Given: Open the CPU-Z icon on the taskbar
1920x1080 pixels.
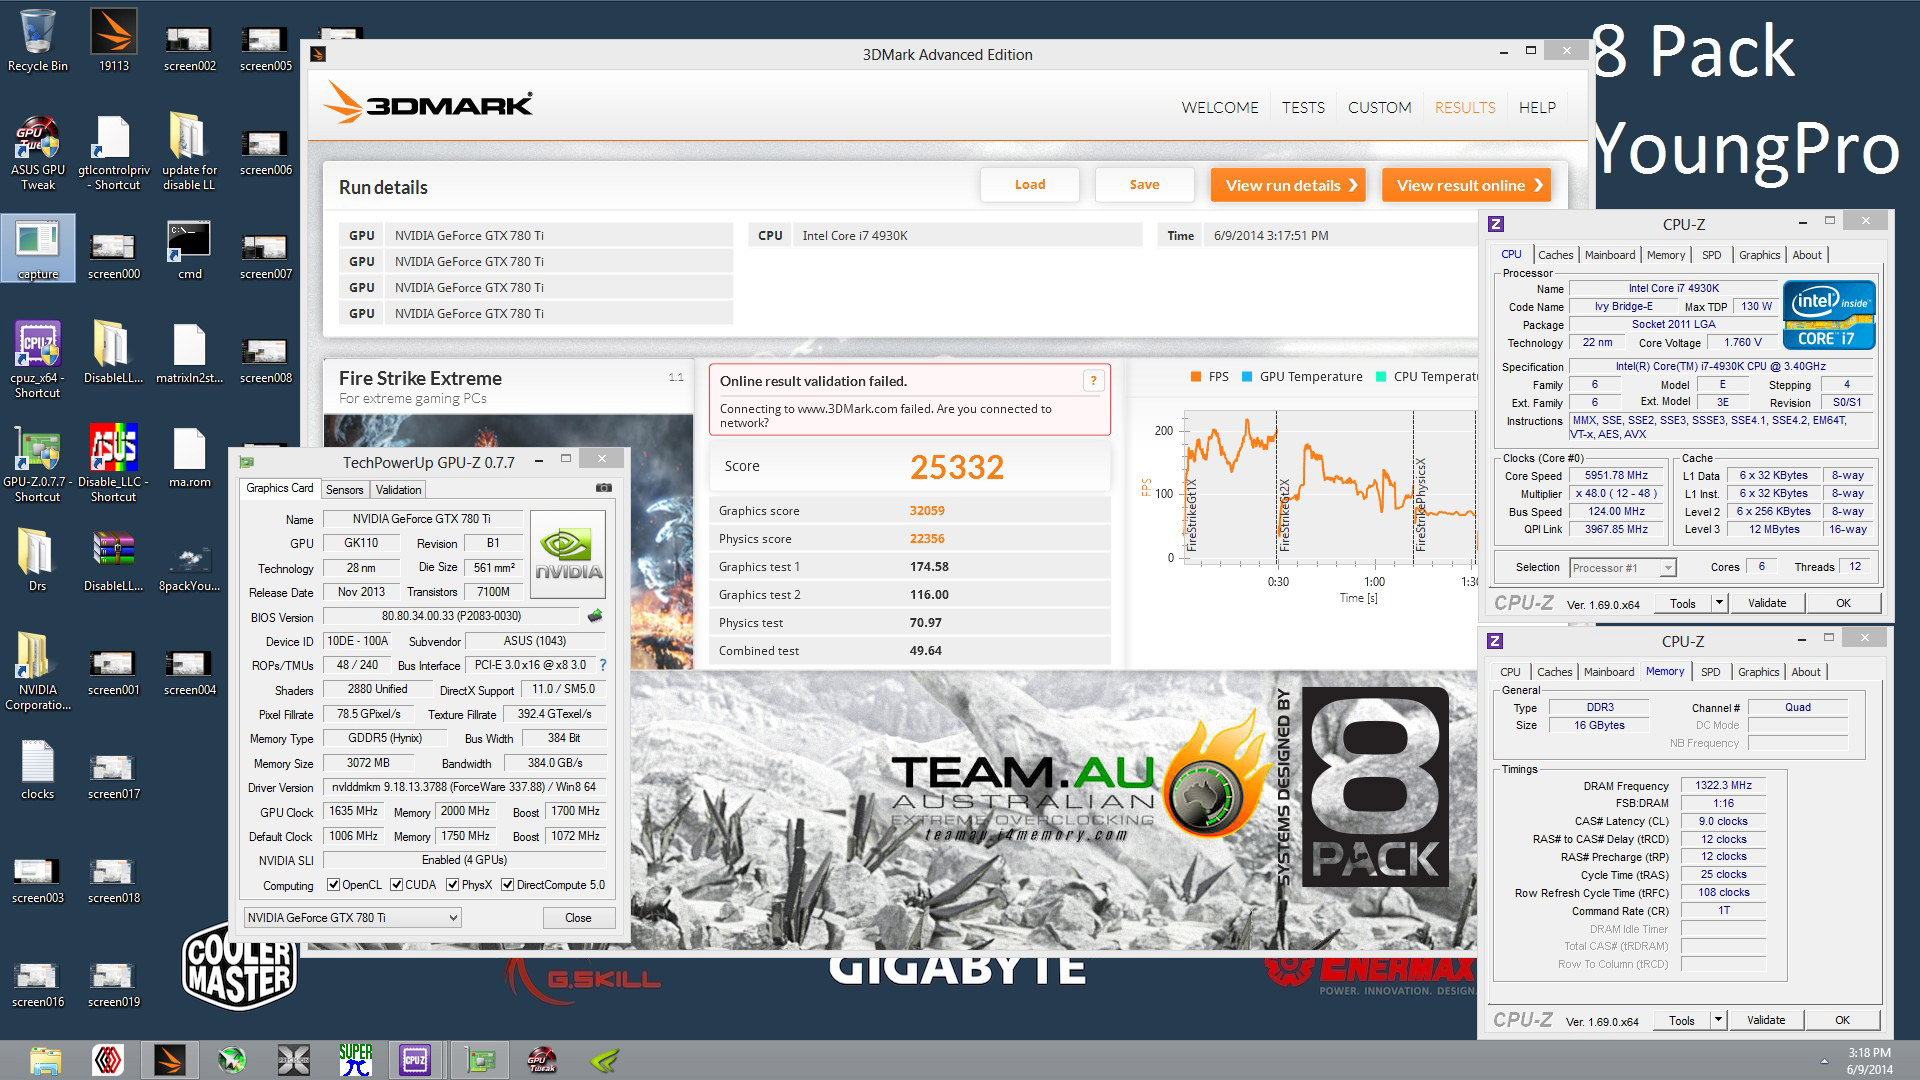Looking at the screenshot, I should (415, 1059).
